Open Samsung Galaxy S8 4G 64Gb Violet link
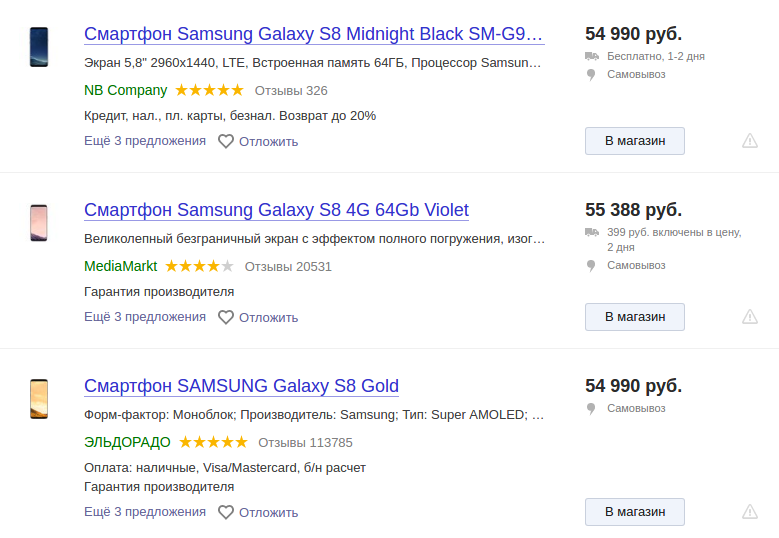779x538 pixels. coord(276,210)
